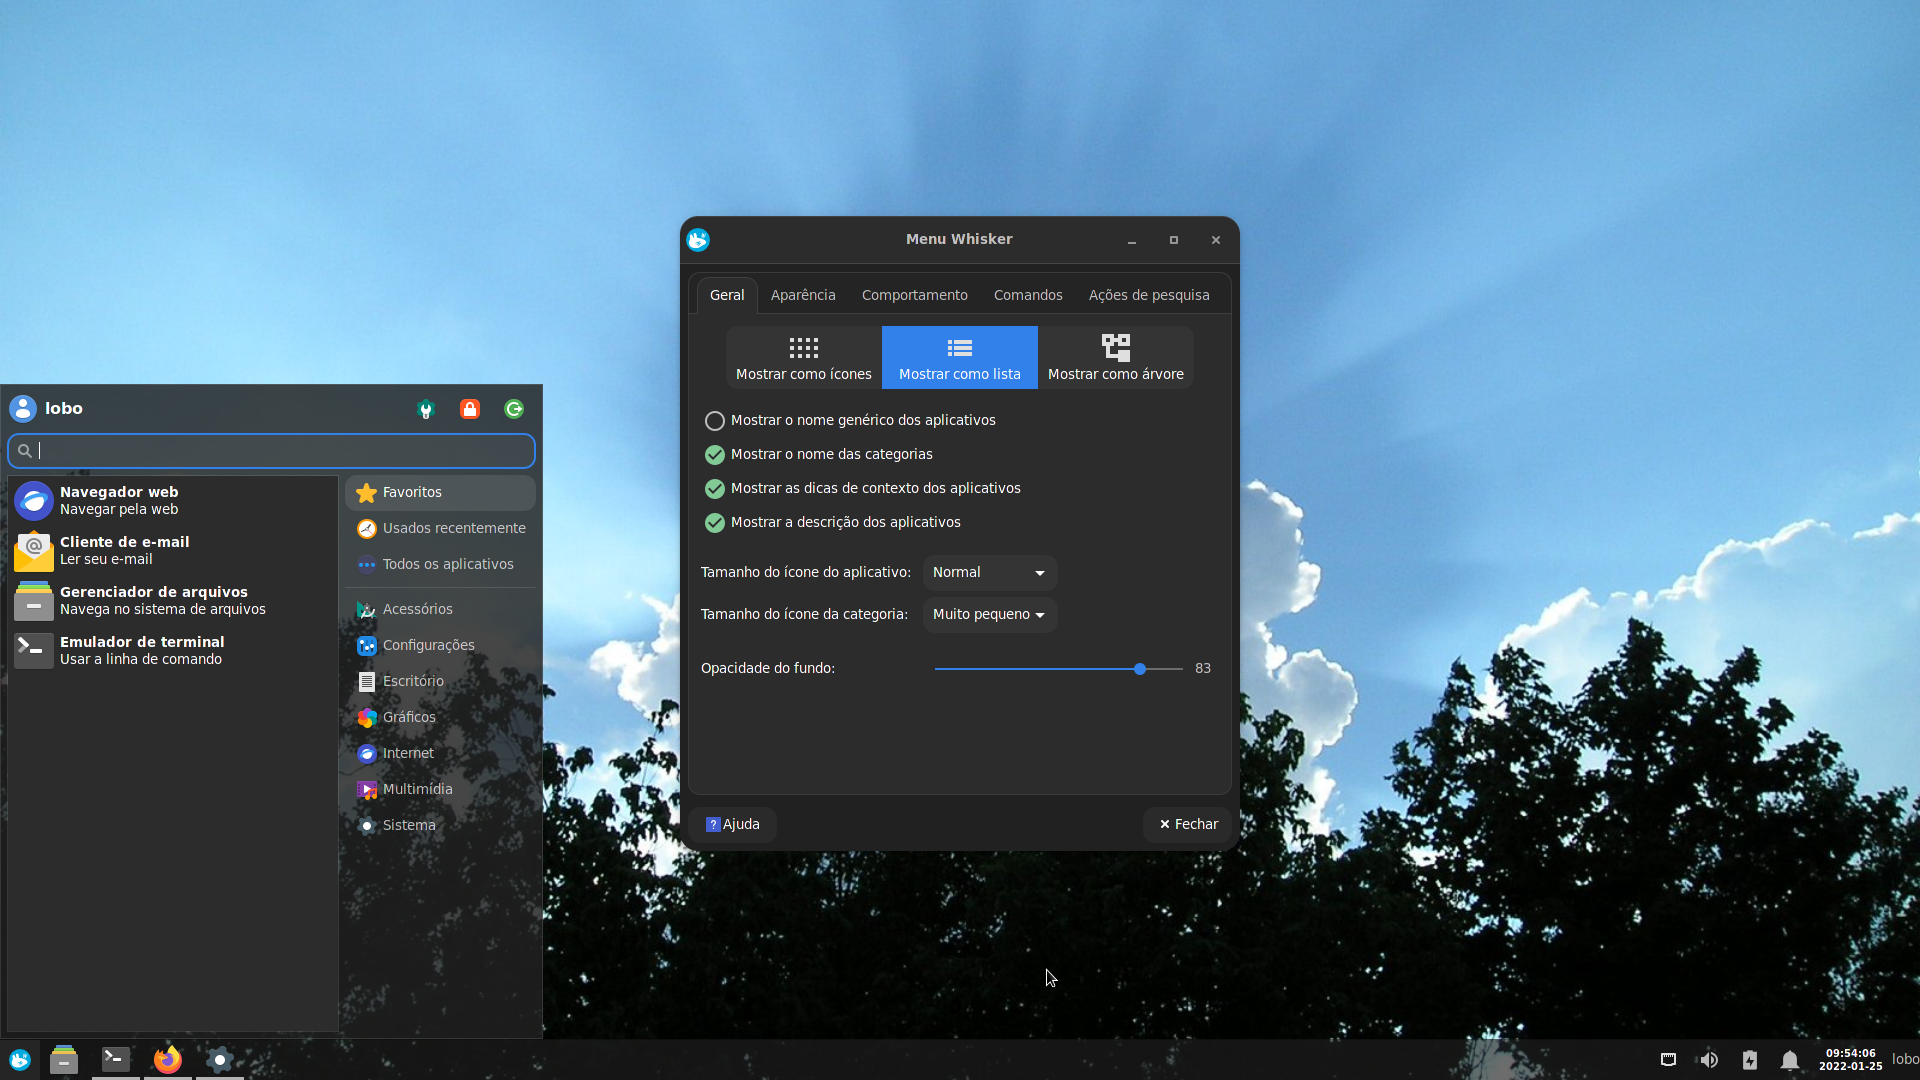
Task: Open the settings manager icon in menu header
Action: click(426, 409)
